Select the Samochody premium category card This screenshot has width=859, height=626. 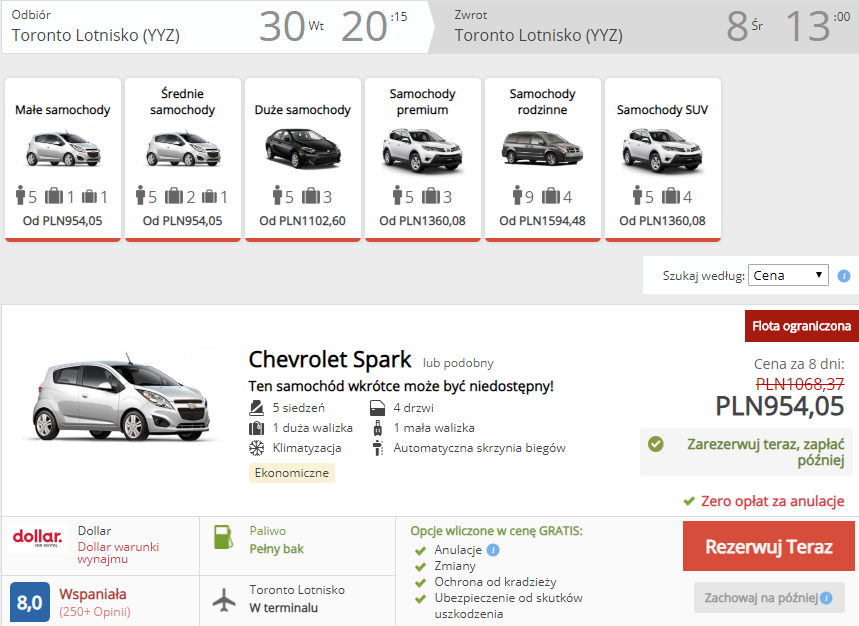tap(423, 159)
